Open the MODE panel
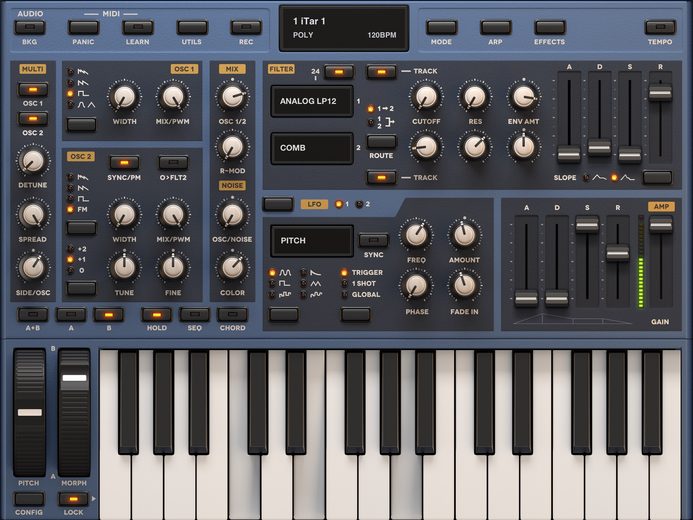 coord(441,27)
